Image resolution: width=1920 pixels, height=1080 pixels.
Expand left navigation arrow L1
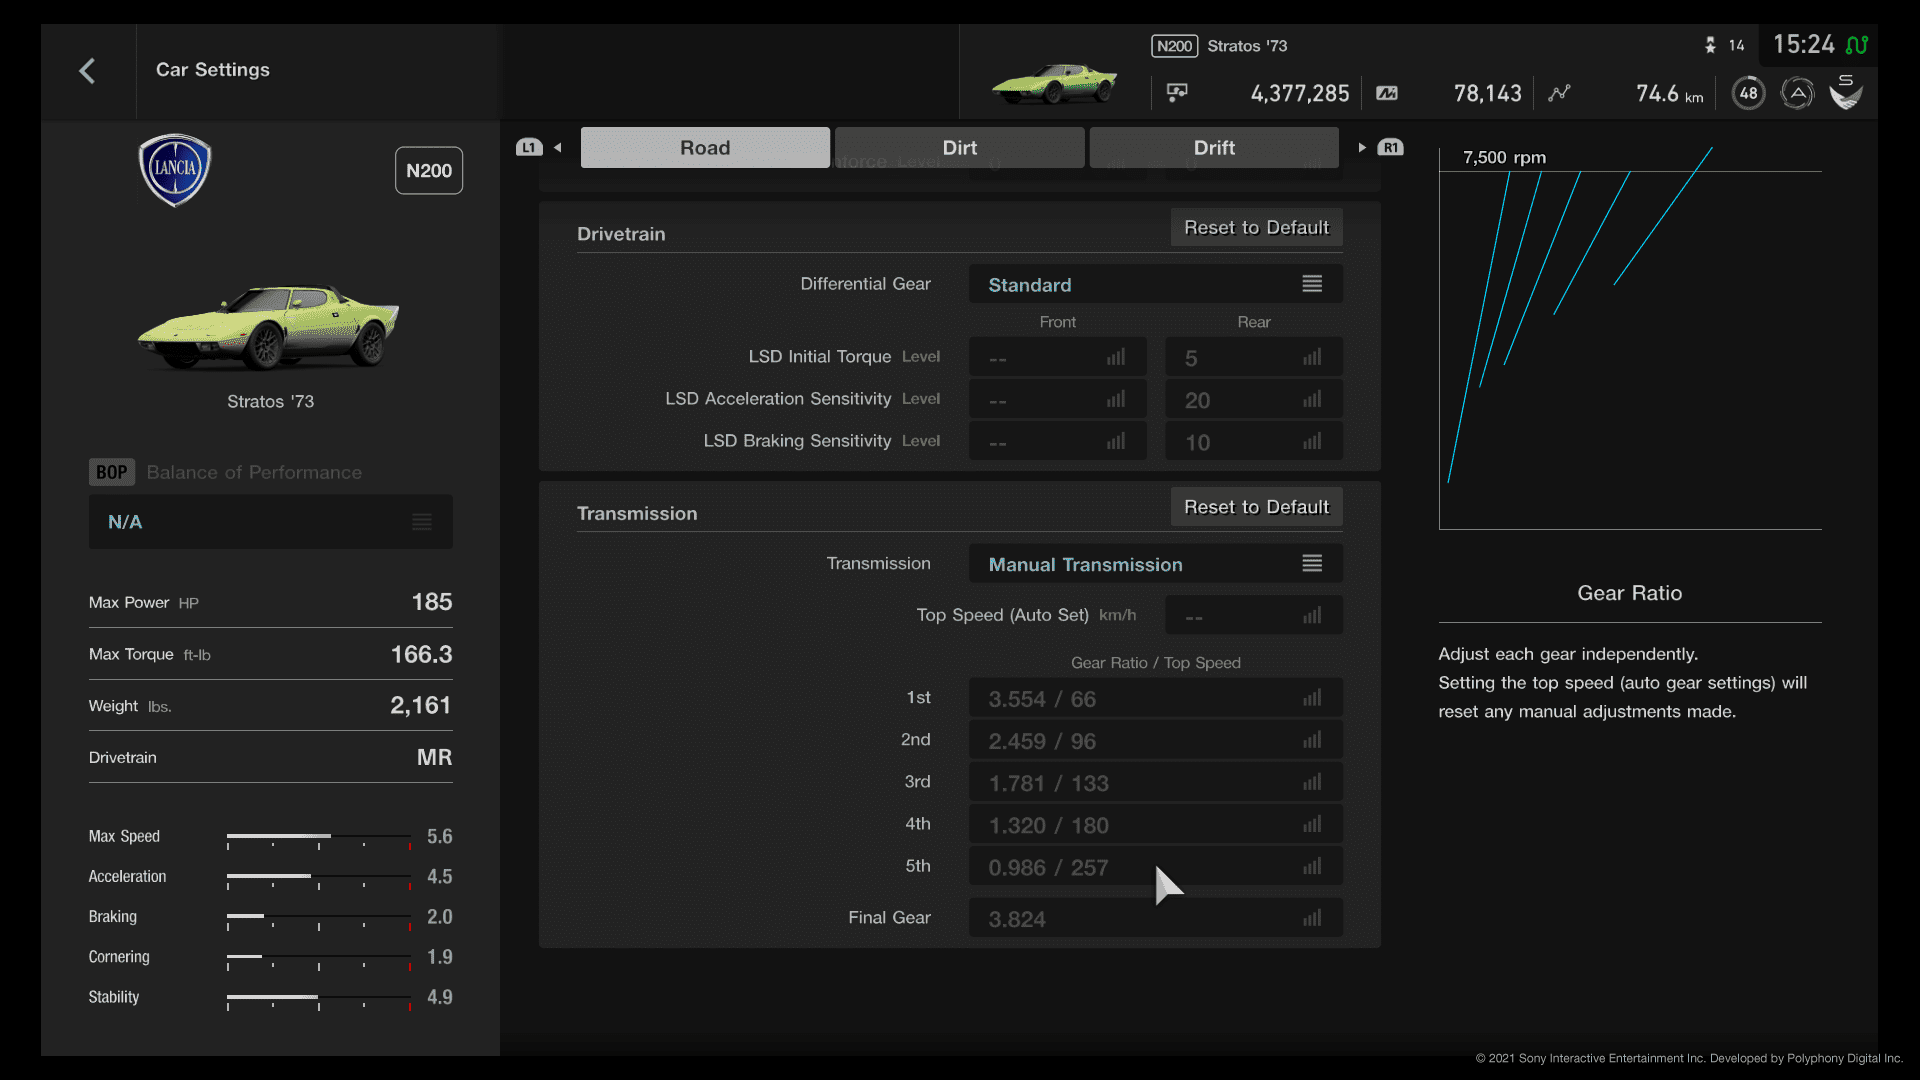coord(558,146)
